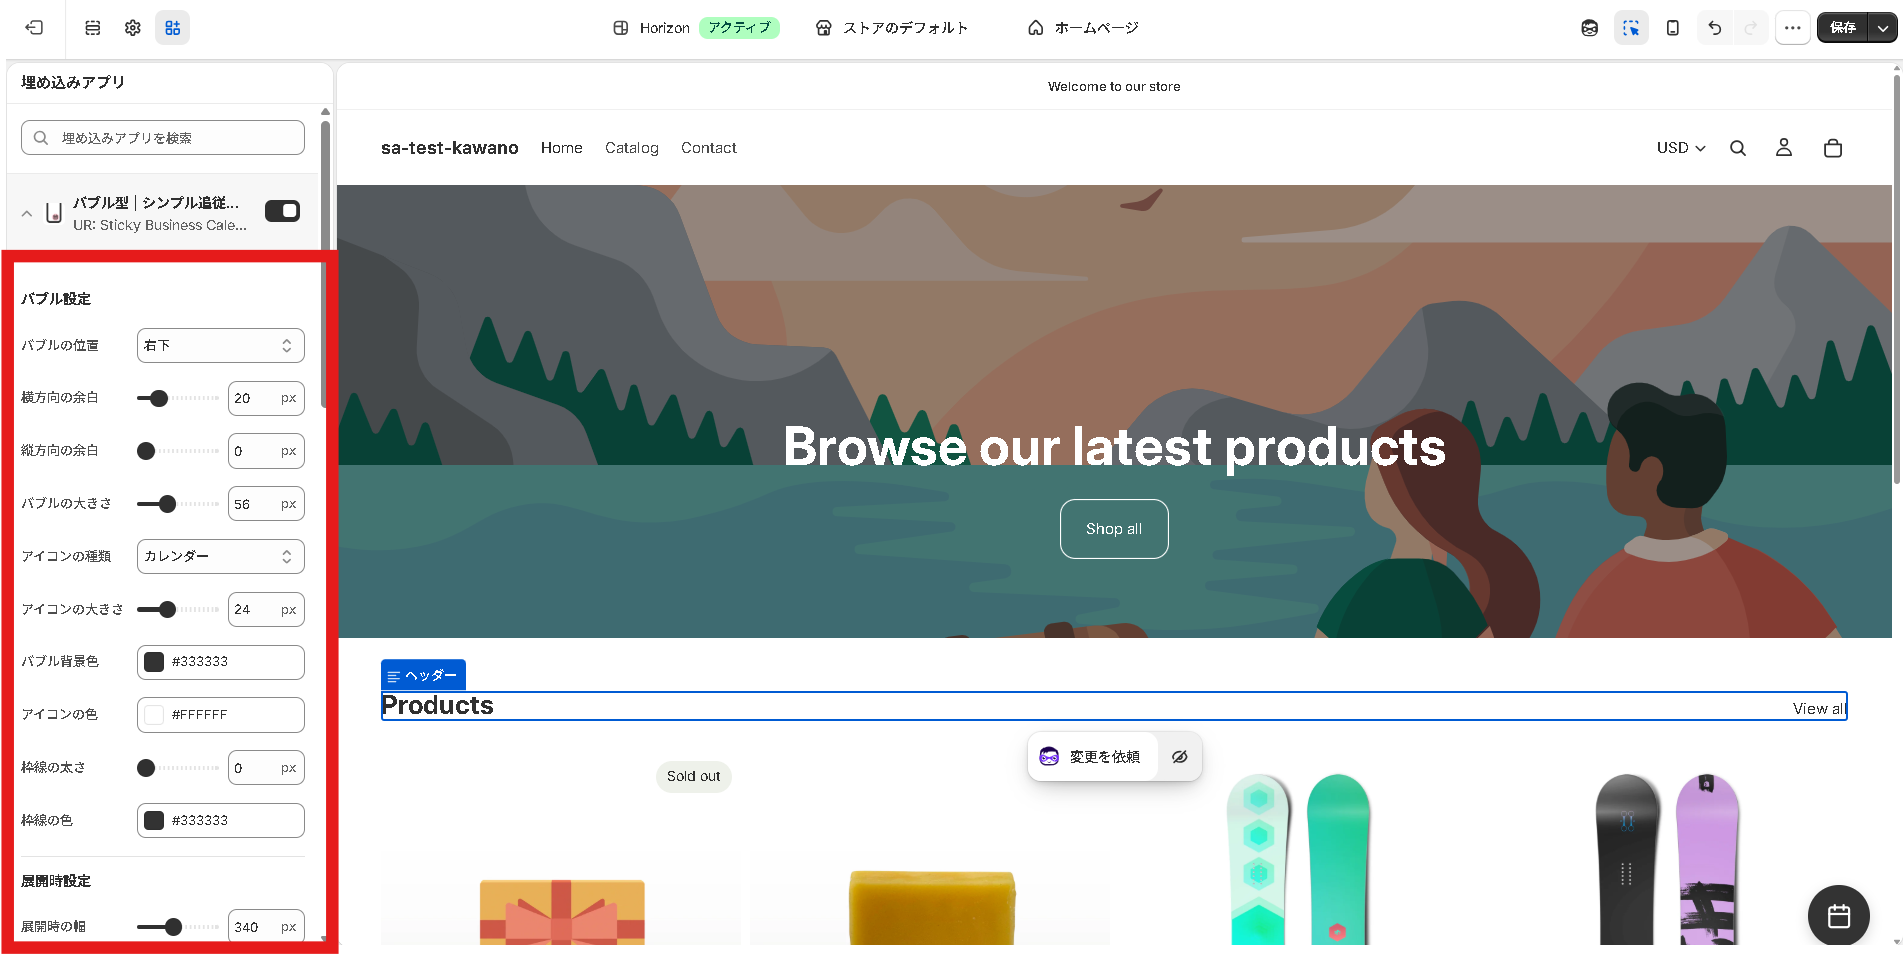
Task: Click the Welcome to our store announcement
Action: [x=1114, y=87]
